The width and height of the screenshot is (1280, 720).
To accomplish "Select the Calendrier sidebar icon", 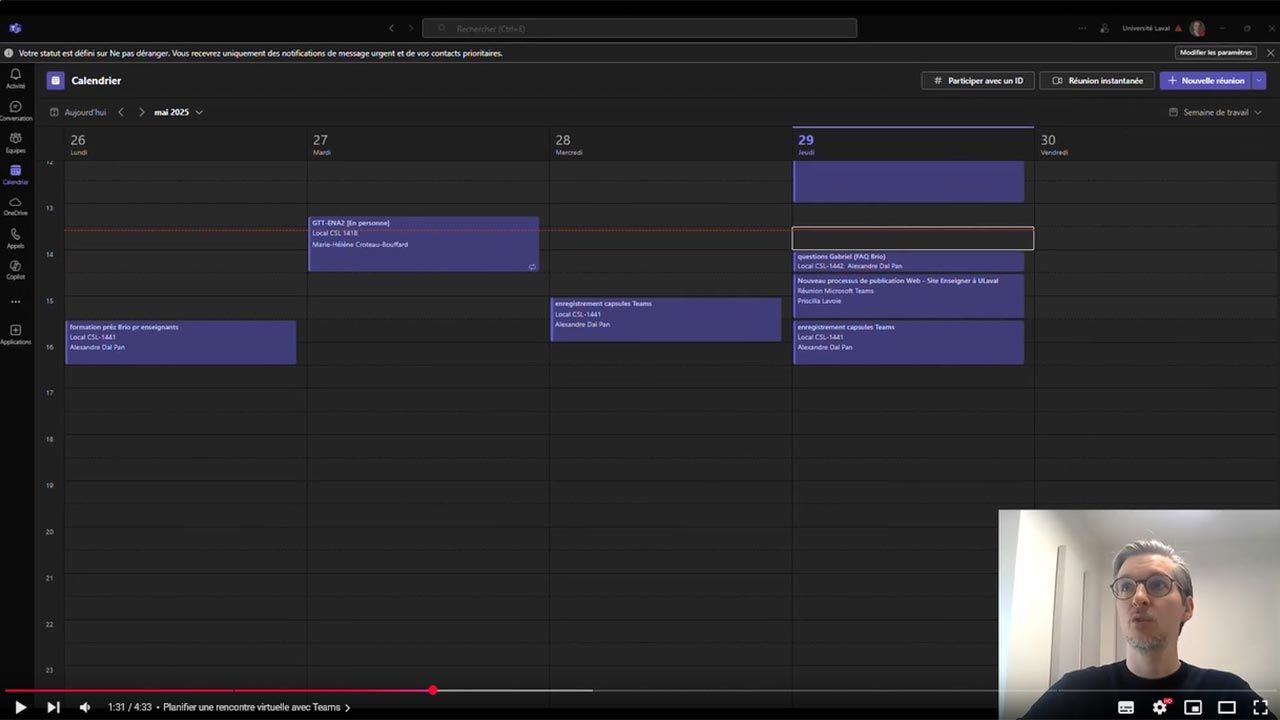I will (15, 174).
